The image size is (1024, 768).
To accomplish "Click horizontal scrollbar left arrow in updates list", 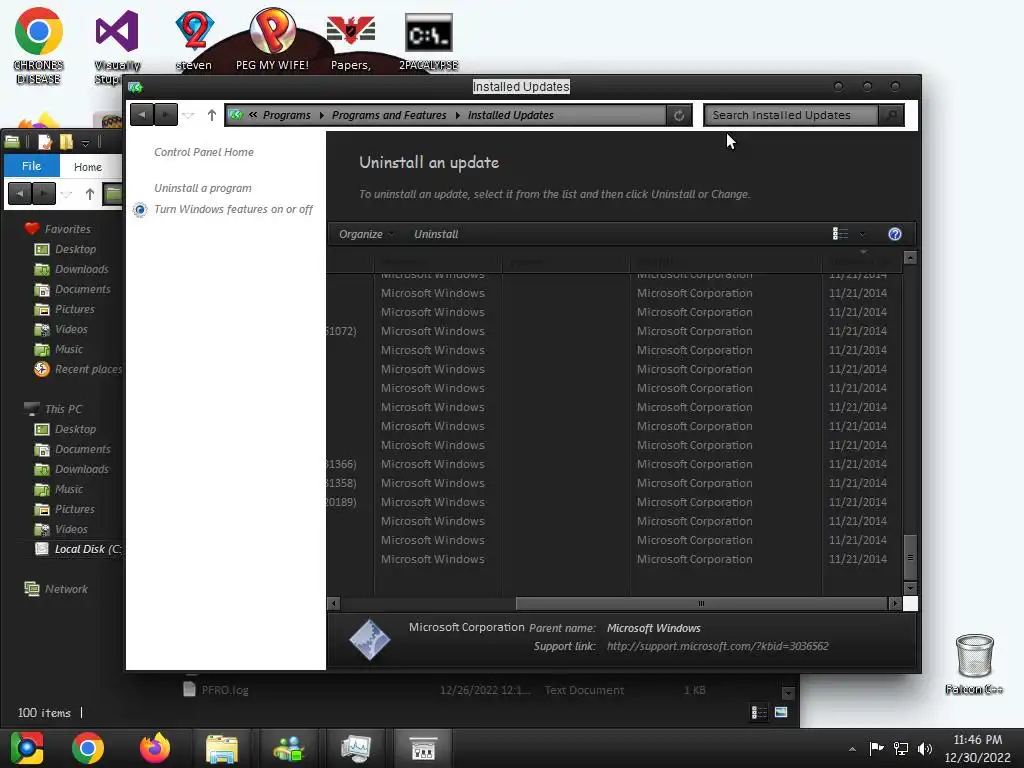I will pos(334,603).
